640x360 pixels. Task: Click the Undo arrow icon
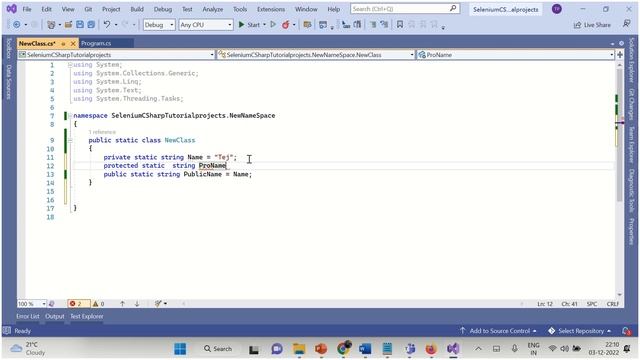click(107, 25)
